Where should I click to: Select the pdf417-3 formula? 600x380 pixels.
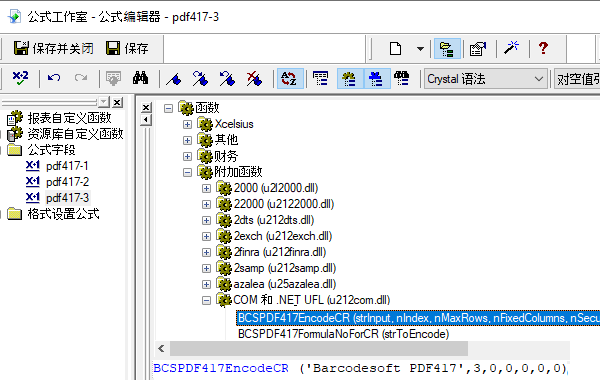(67, 197)
